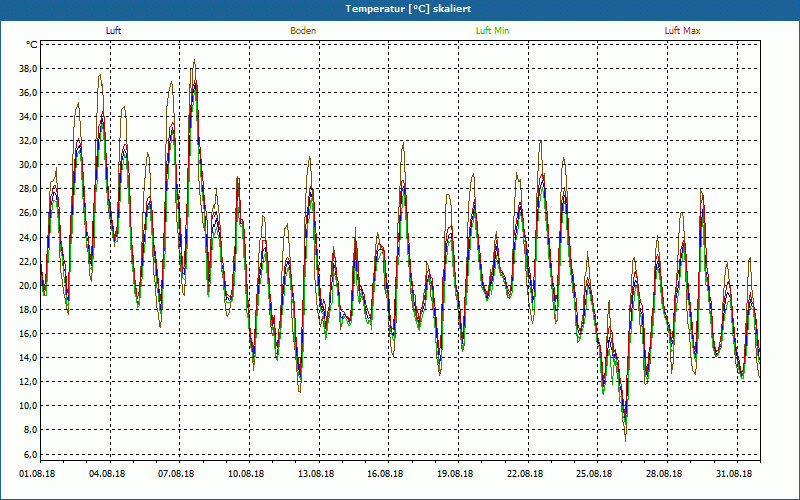
Task: Click the °C axis unit label
Action: pos(32,45)
